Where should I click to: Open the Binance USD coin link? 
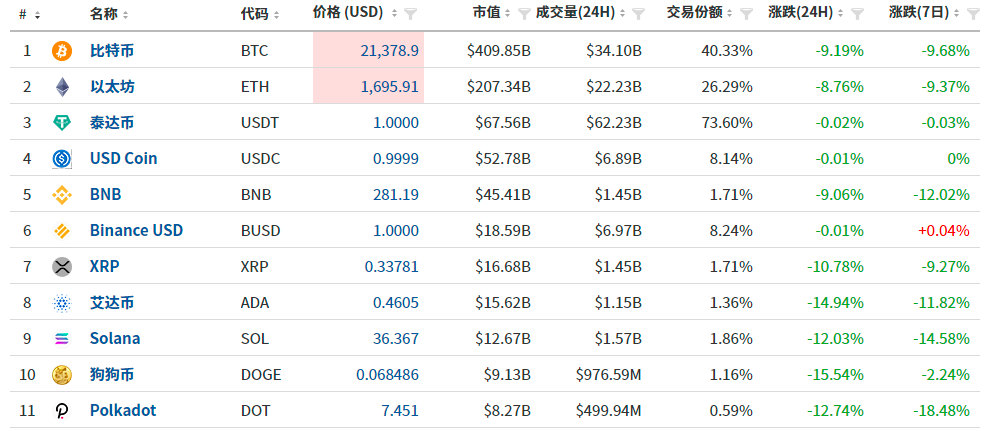coord(136,230)
